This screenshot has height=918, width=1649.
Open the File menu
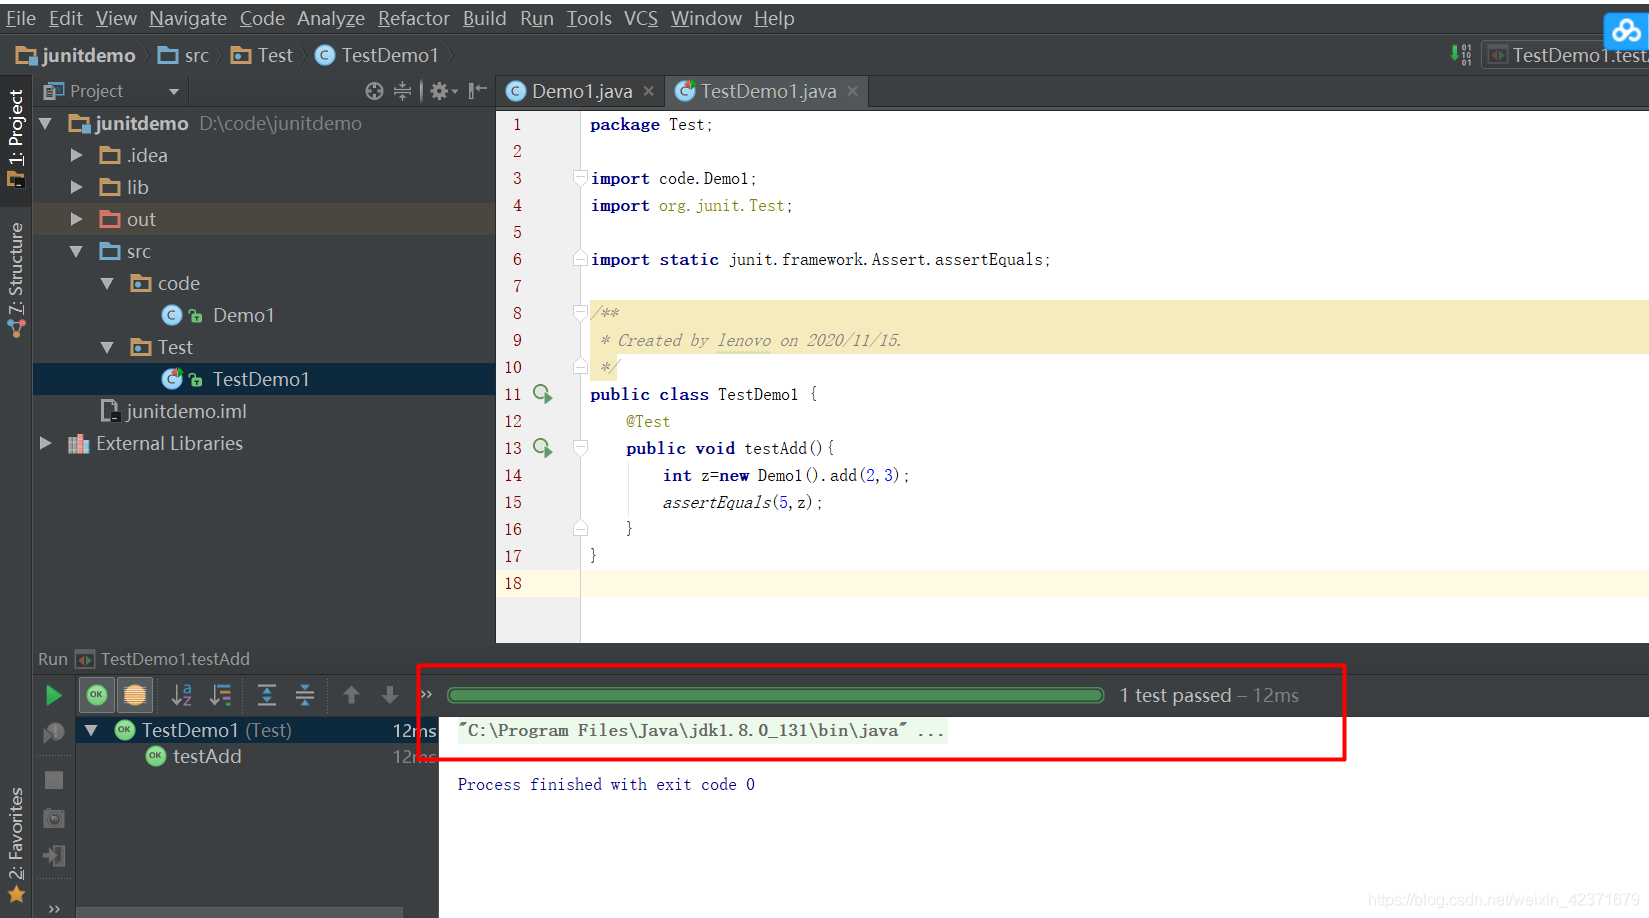(20, 18)
